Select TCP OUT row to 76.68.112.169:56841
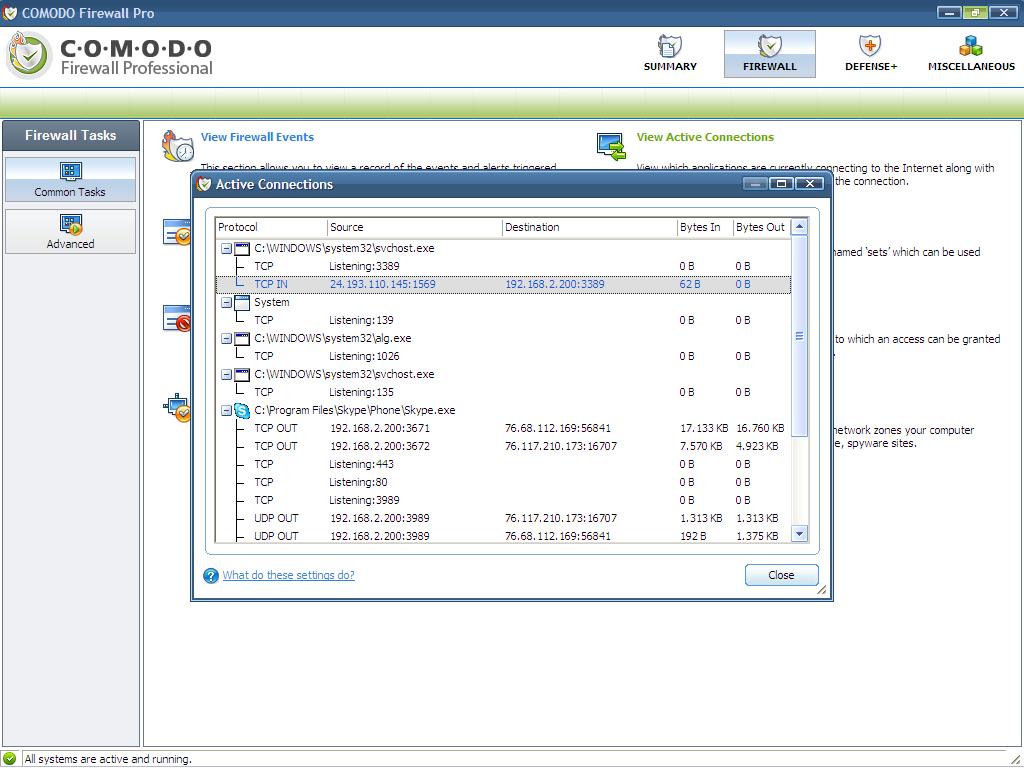The image size is (1024, 768). (503, 428)
